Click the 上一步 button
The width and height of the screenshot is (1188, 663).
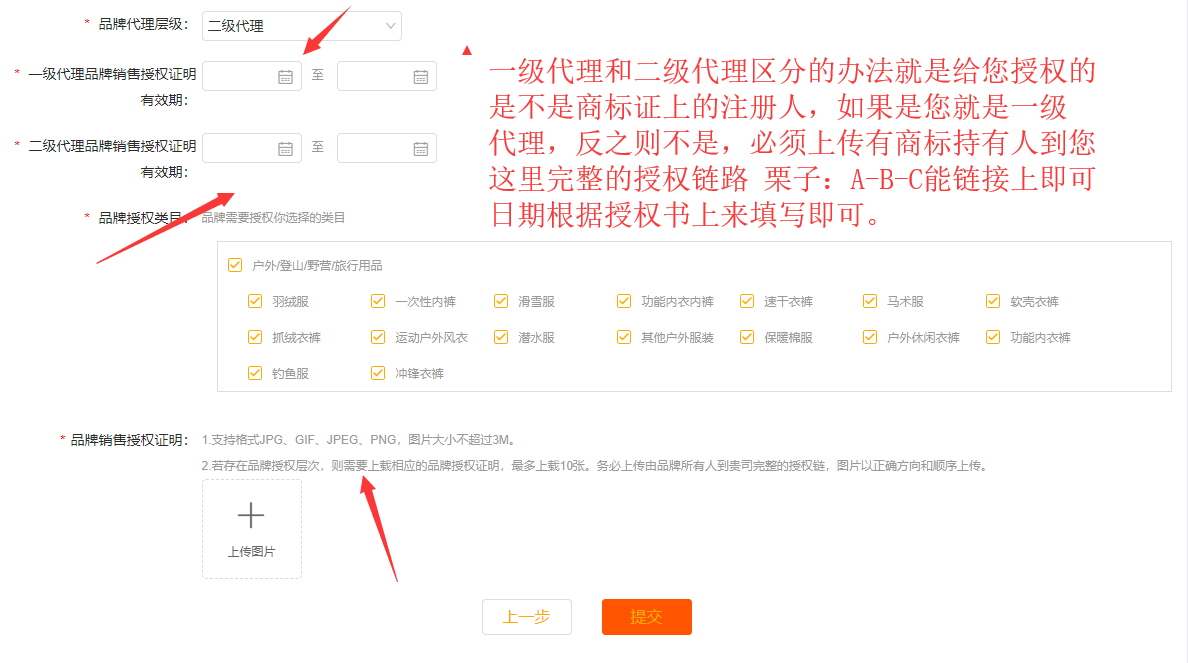tap(527, 617)
